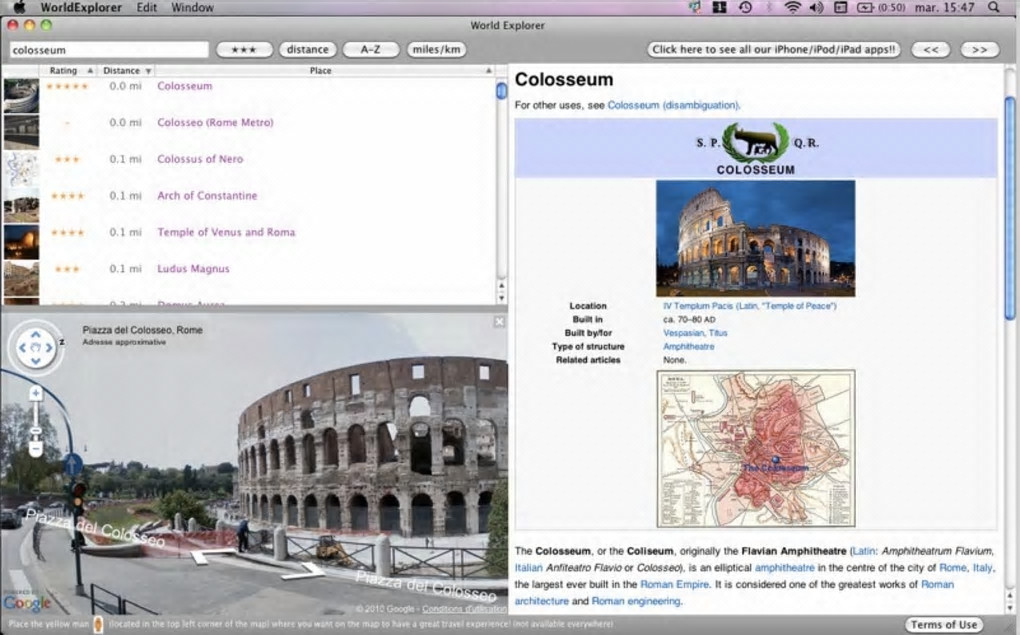Sort results with the distance button
Image resolution: width=1020 pixels, height=635 pixels.
308,49
